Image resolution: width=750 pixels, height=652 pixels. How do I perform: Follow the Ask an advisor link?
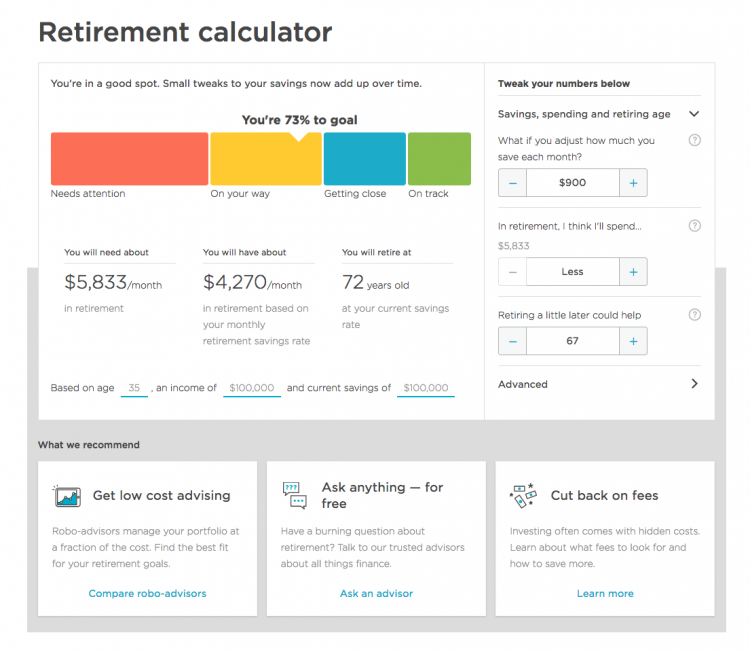376,593
